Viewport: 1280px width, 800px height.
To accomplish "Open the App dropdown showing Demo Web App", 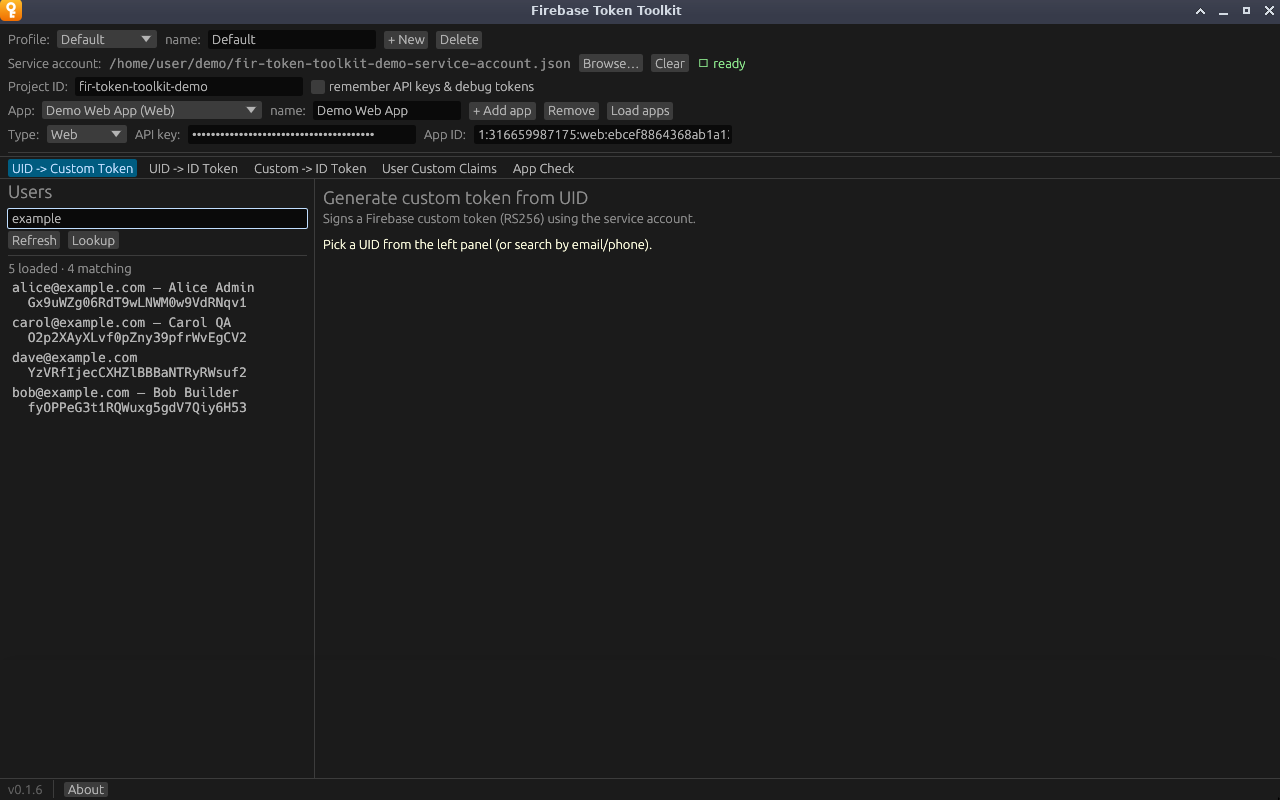I will pyautogui.click(x=151, y=111).
